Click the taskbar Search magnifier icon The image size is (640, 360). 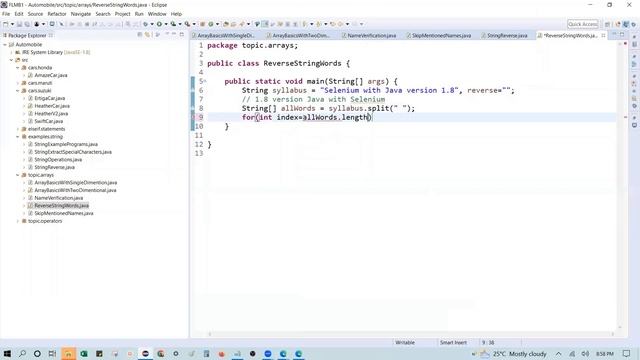pos(22,353)
